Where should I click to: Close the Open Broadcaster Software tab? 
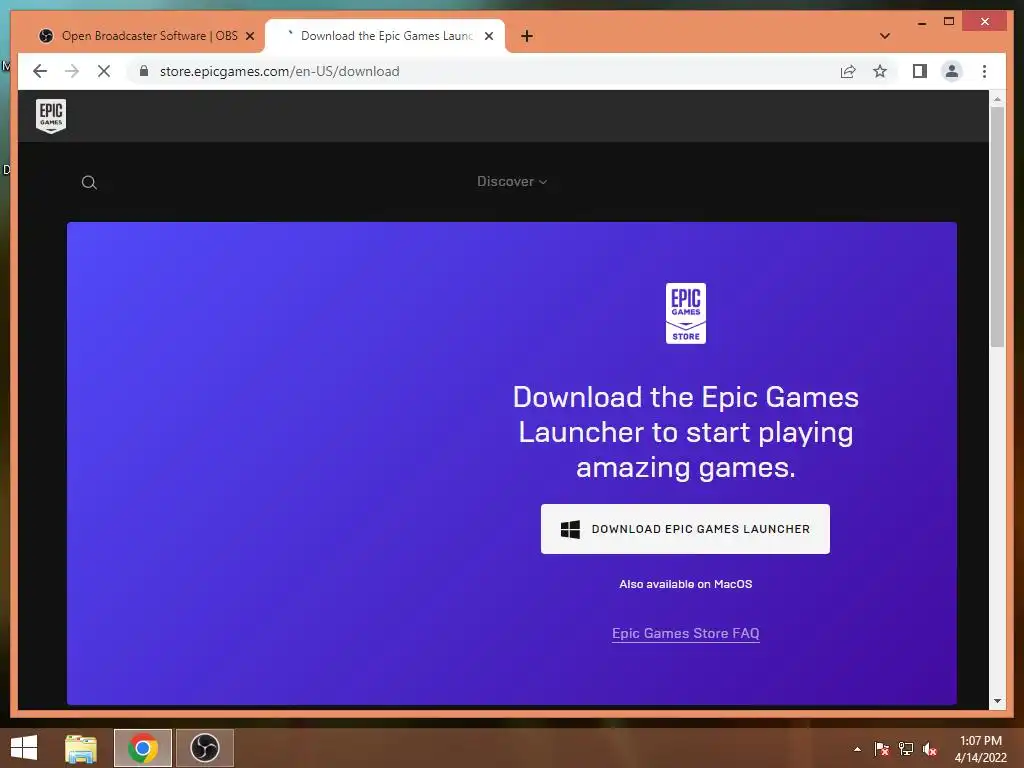pyautogui.click(x=249, y=36)
